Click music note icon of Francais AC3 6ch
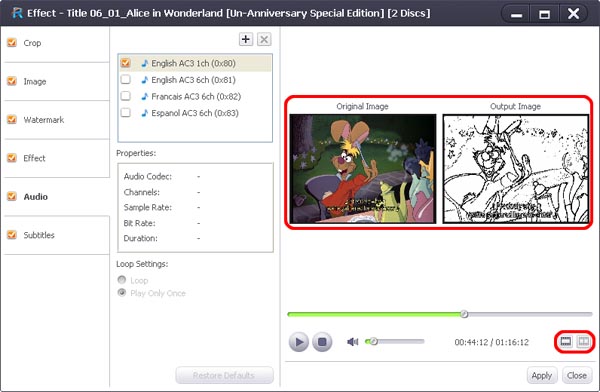600x392 pixels. 144,96
